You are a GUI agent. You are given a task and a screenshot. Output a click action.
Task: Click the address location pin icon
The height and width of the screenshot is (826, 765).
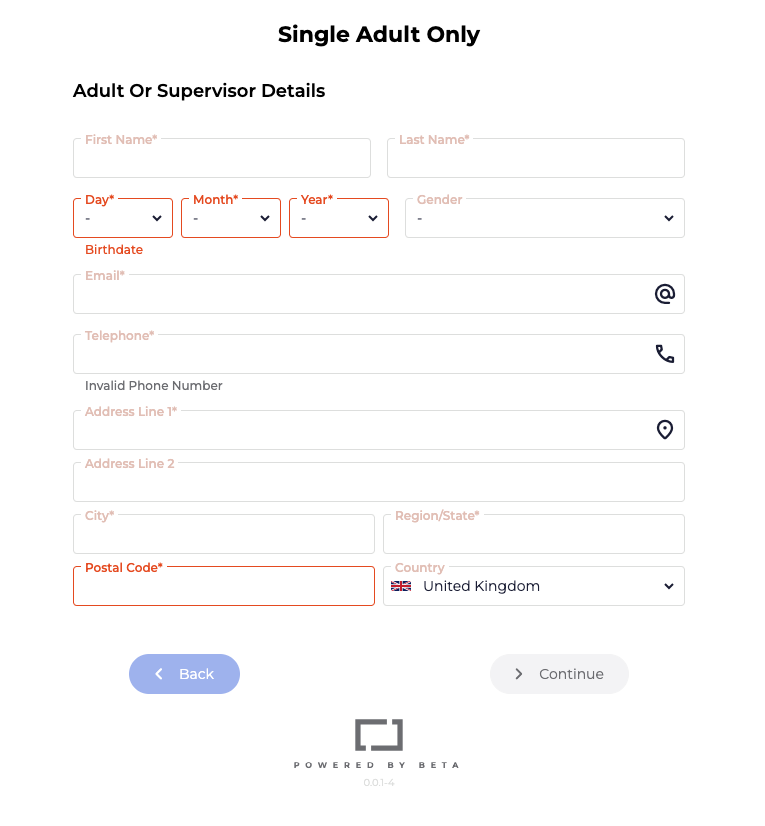point(665,430)
